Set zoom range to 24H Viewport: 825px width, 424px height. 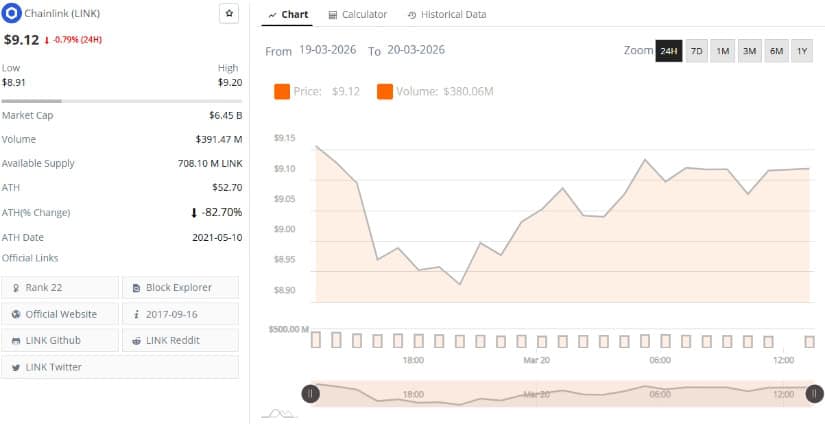coord(669,51)
